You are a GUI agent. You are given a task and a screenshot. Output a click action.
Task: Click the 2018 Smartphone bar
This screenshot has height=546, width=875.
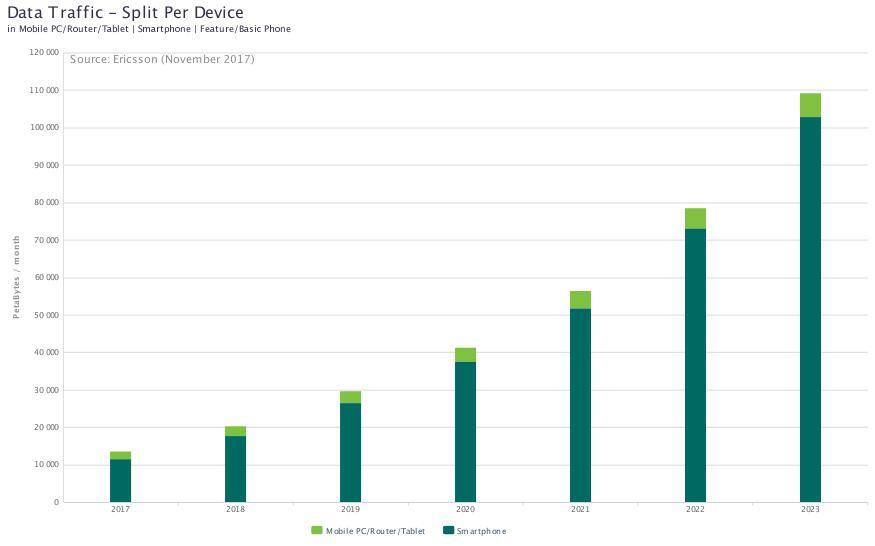coord(235,469)
